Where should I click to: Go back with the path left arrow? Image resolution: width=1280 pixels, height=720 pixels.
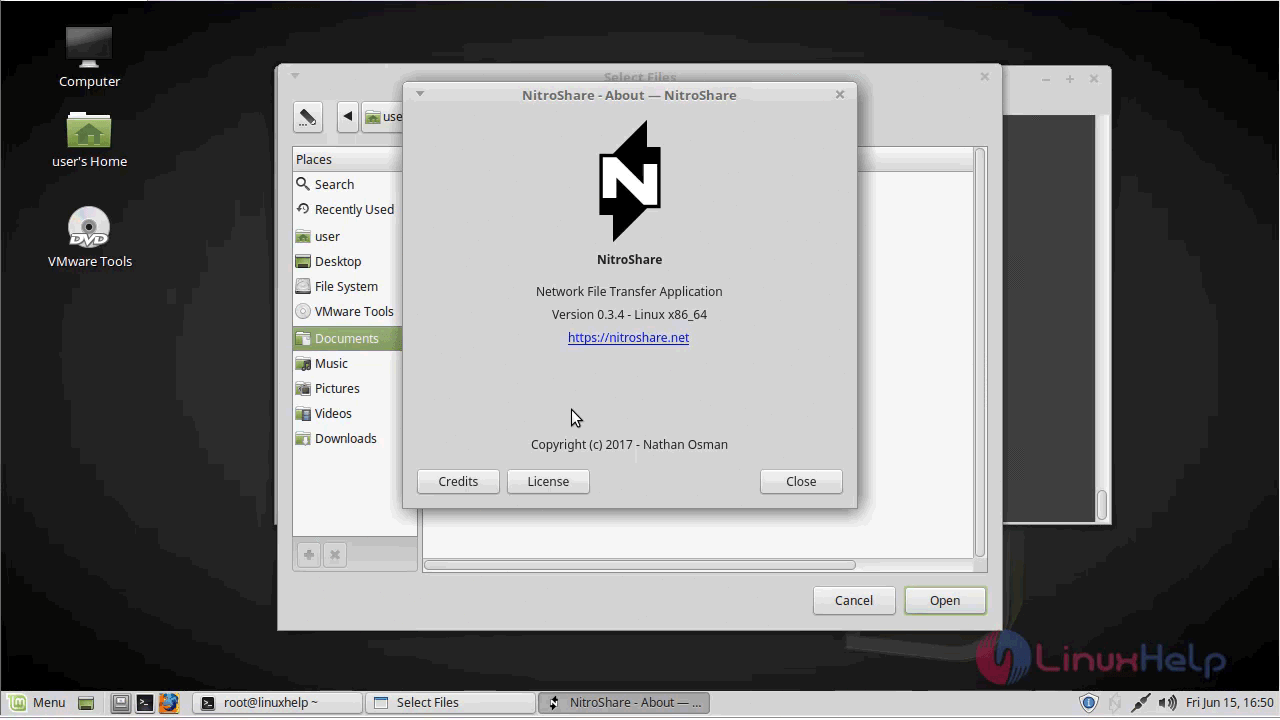348,117
